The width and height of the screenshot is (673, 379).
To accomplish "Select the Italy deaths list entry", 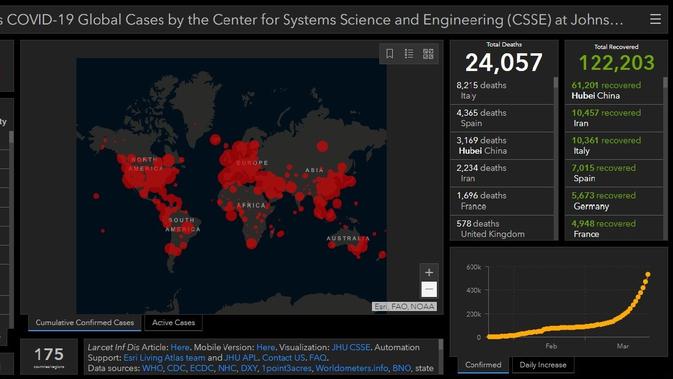I will pyautogui.click(x=501, y=91).
